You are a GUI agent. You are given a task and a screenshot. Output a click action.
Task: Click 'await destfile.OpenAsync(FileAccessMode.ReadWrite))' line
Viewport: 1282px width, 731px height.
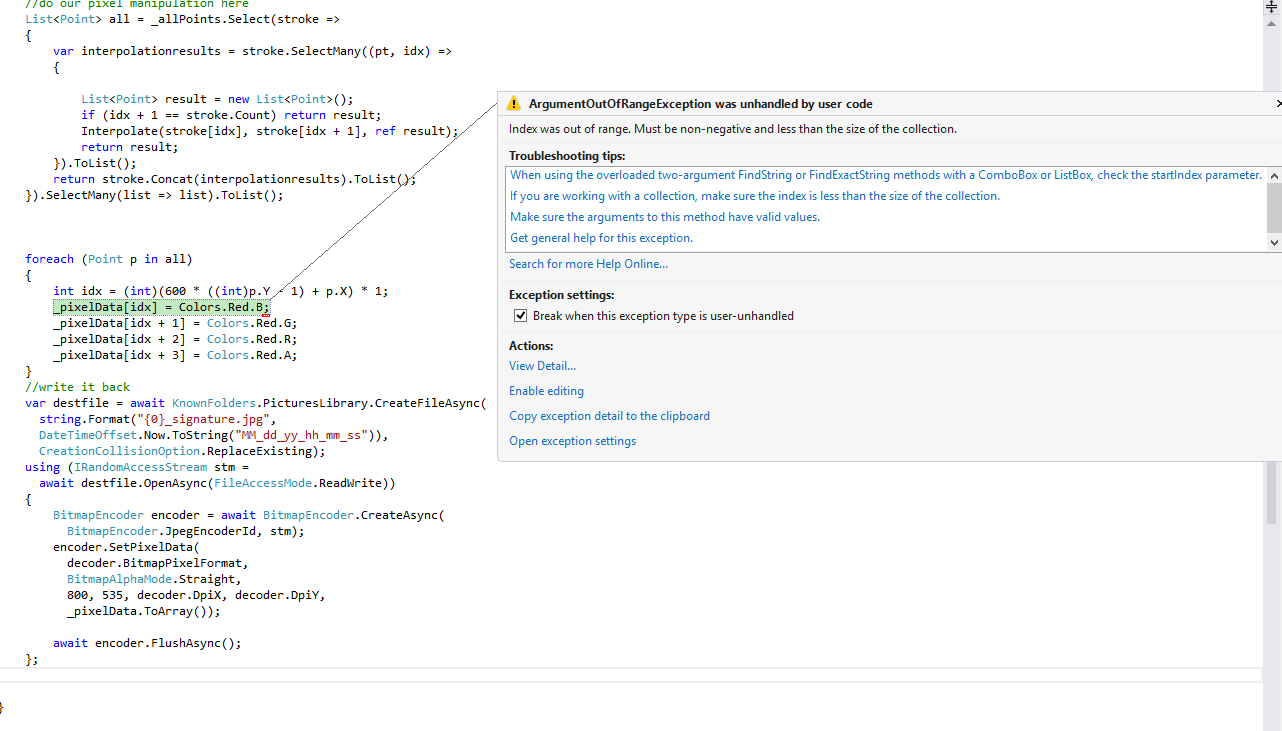coord(217,483)
